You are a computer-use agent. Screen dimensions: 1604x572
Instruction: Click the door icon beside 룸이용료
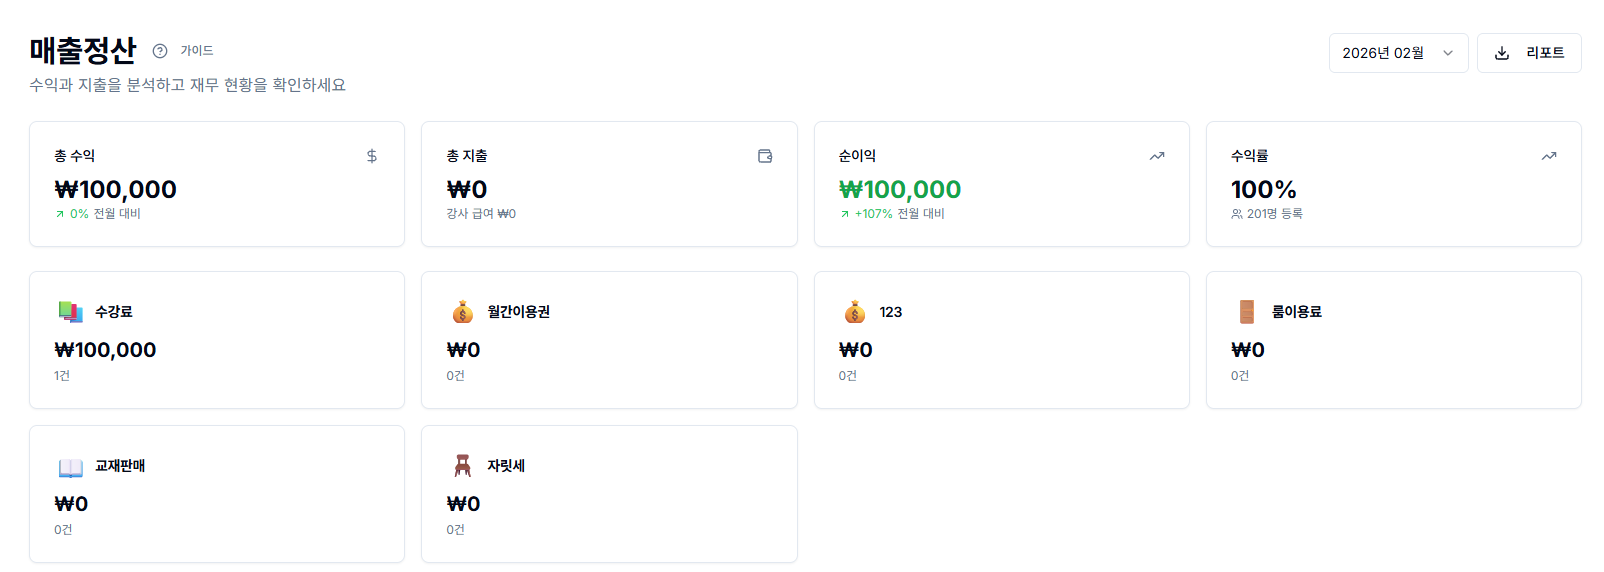point(1247,312)
